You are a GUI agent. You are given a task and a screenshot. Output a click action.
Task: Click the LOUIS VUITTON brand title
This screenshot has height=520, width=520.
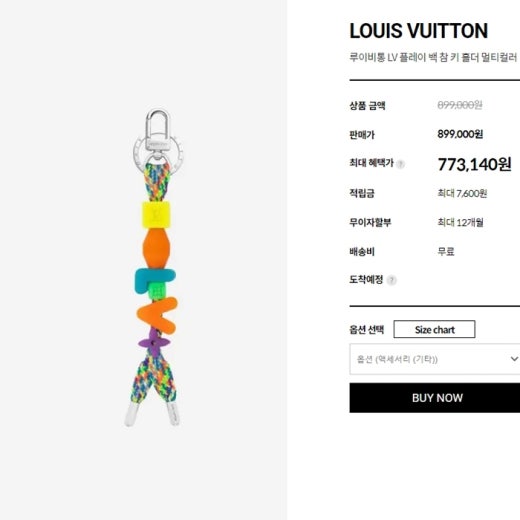pos(419,31)
